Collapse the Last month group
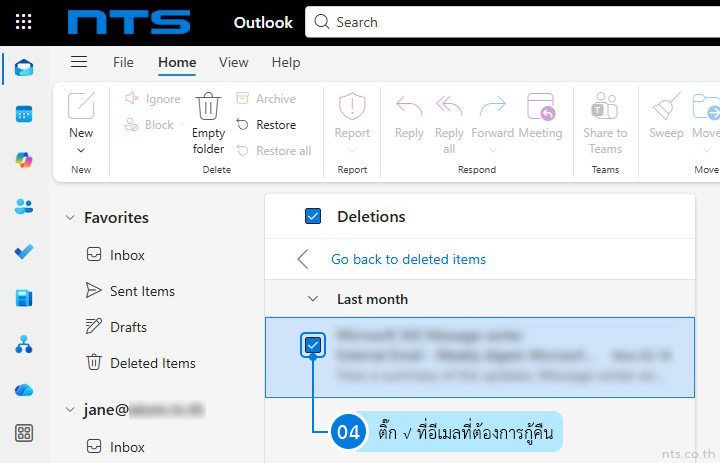Image resolution: width=720 pixels, height=463 pixels. coord(313,299)
